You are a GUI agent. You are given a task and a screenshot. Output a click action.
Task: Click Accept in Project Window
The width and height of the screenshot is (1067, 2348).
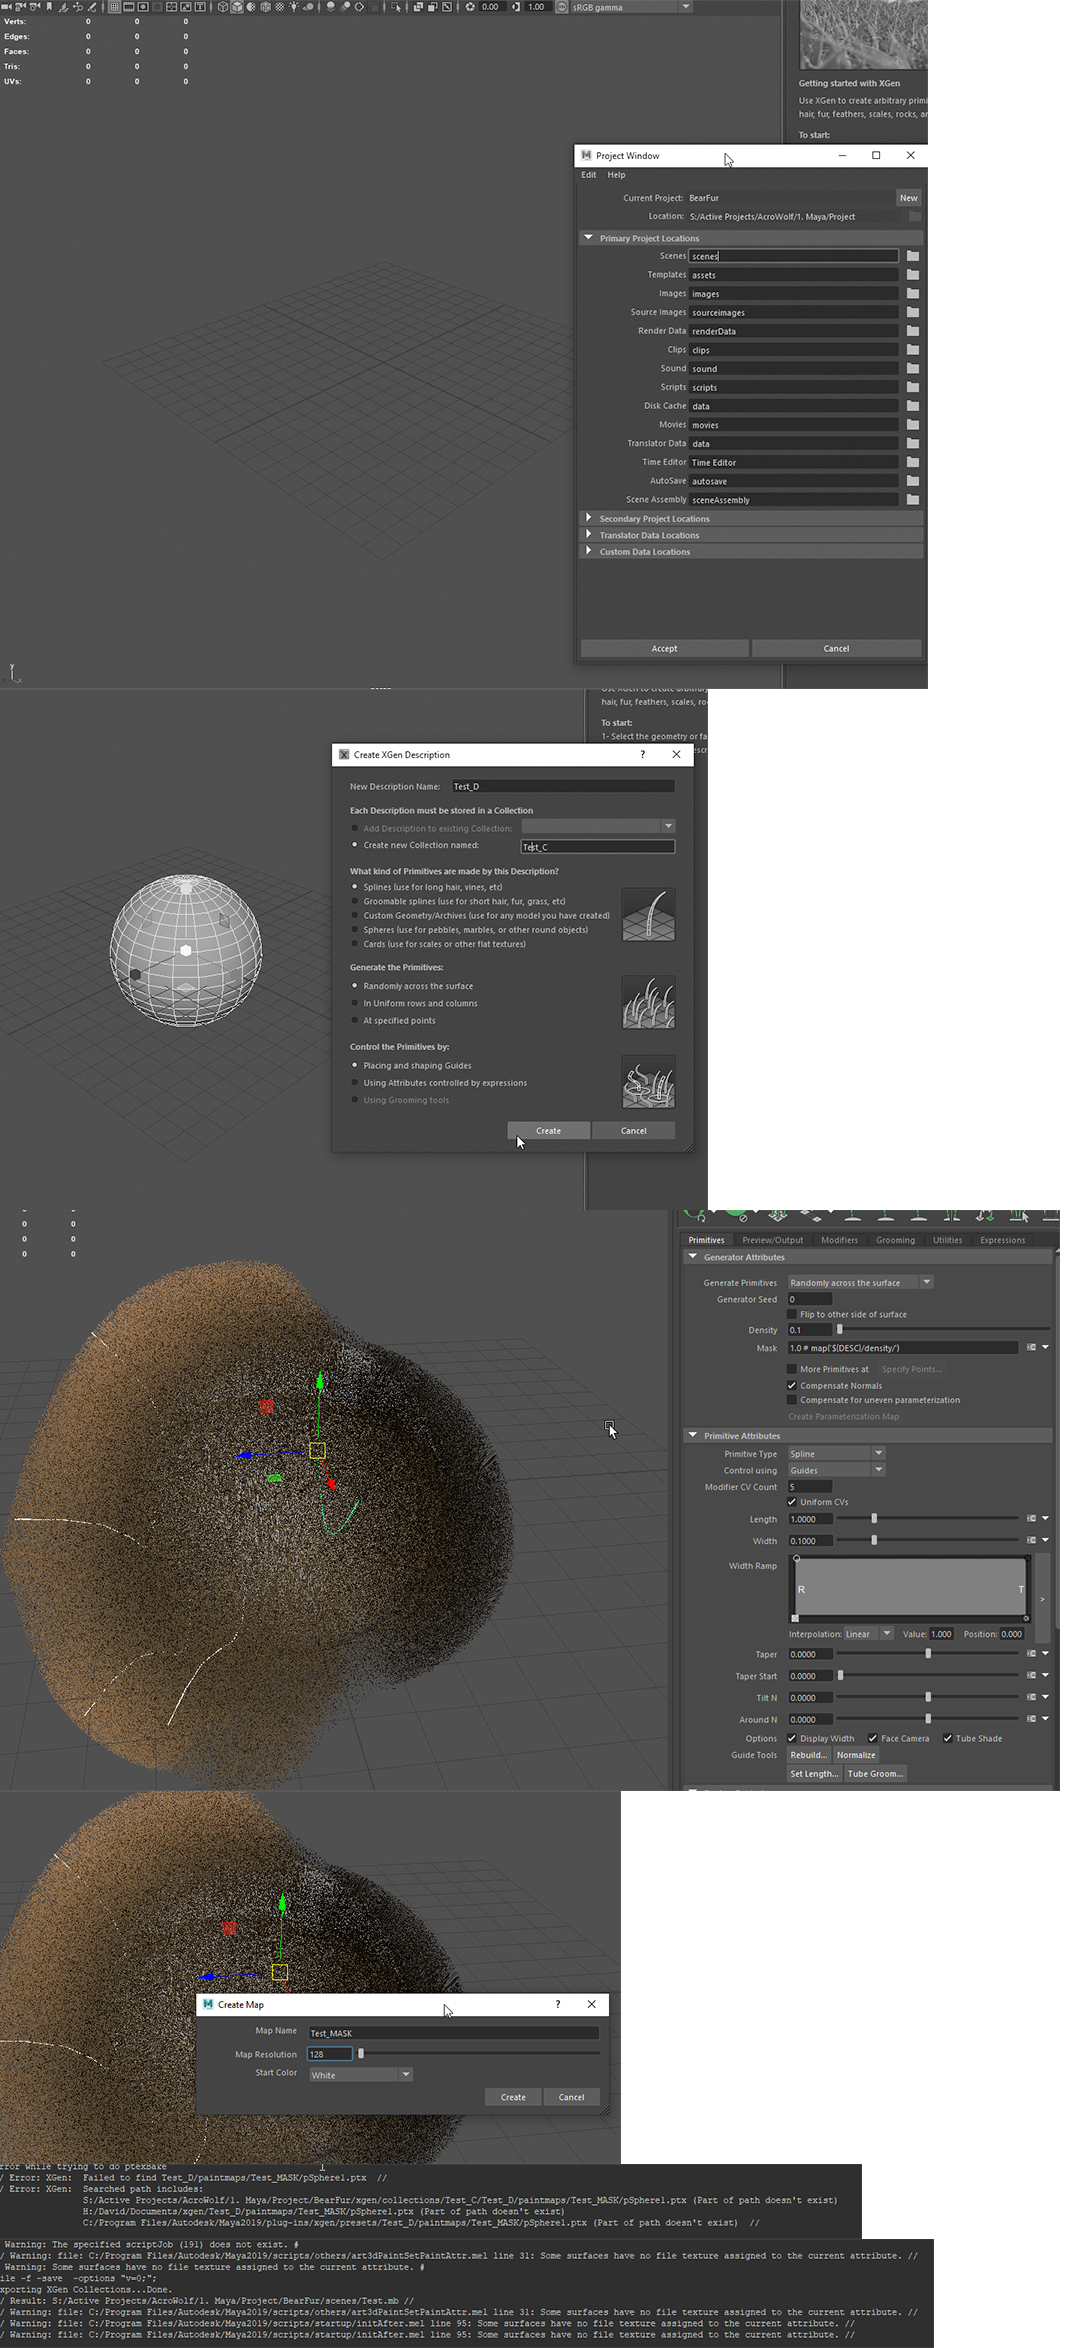[x=664, y=649]
